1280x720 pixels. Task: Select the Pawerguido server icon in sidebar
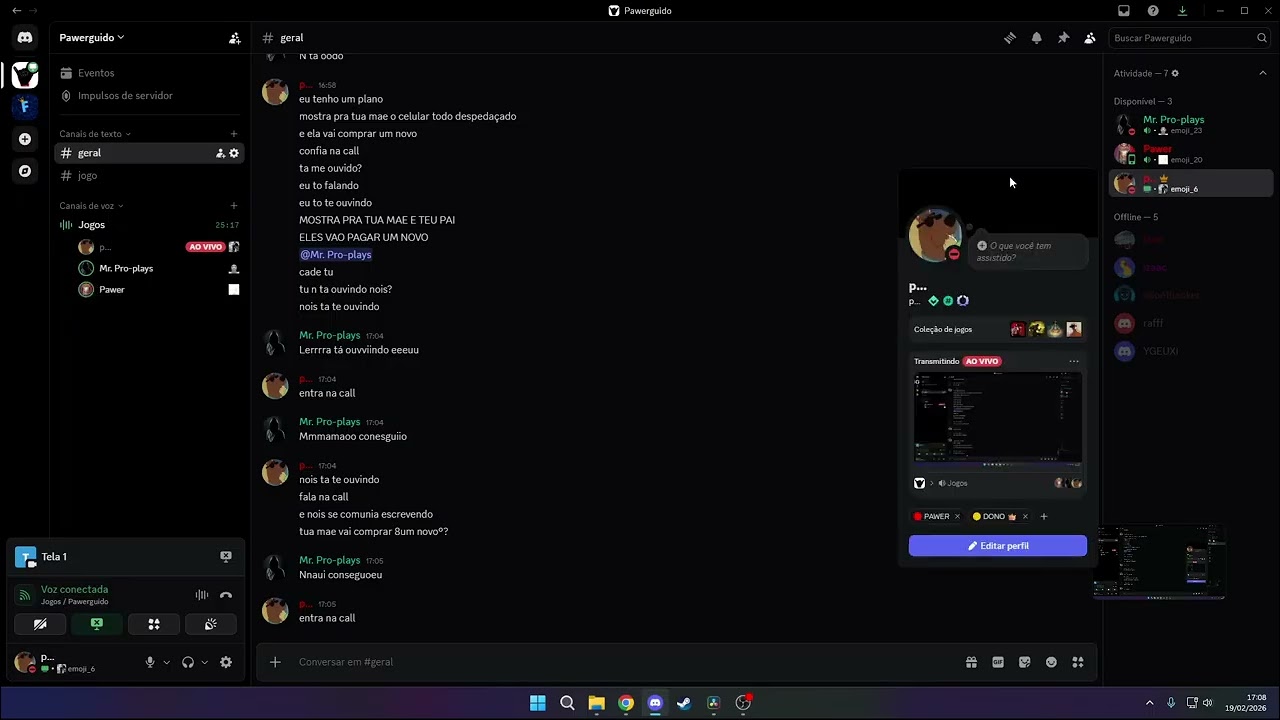point(25,75)
